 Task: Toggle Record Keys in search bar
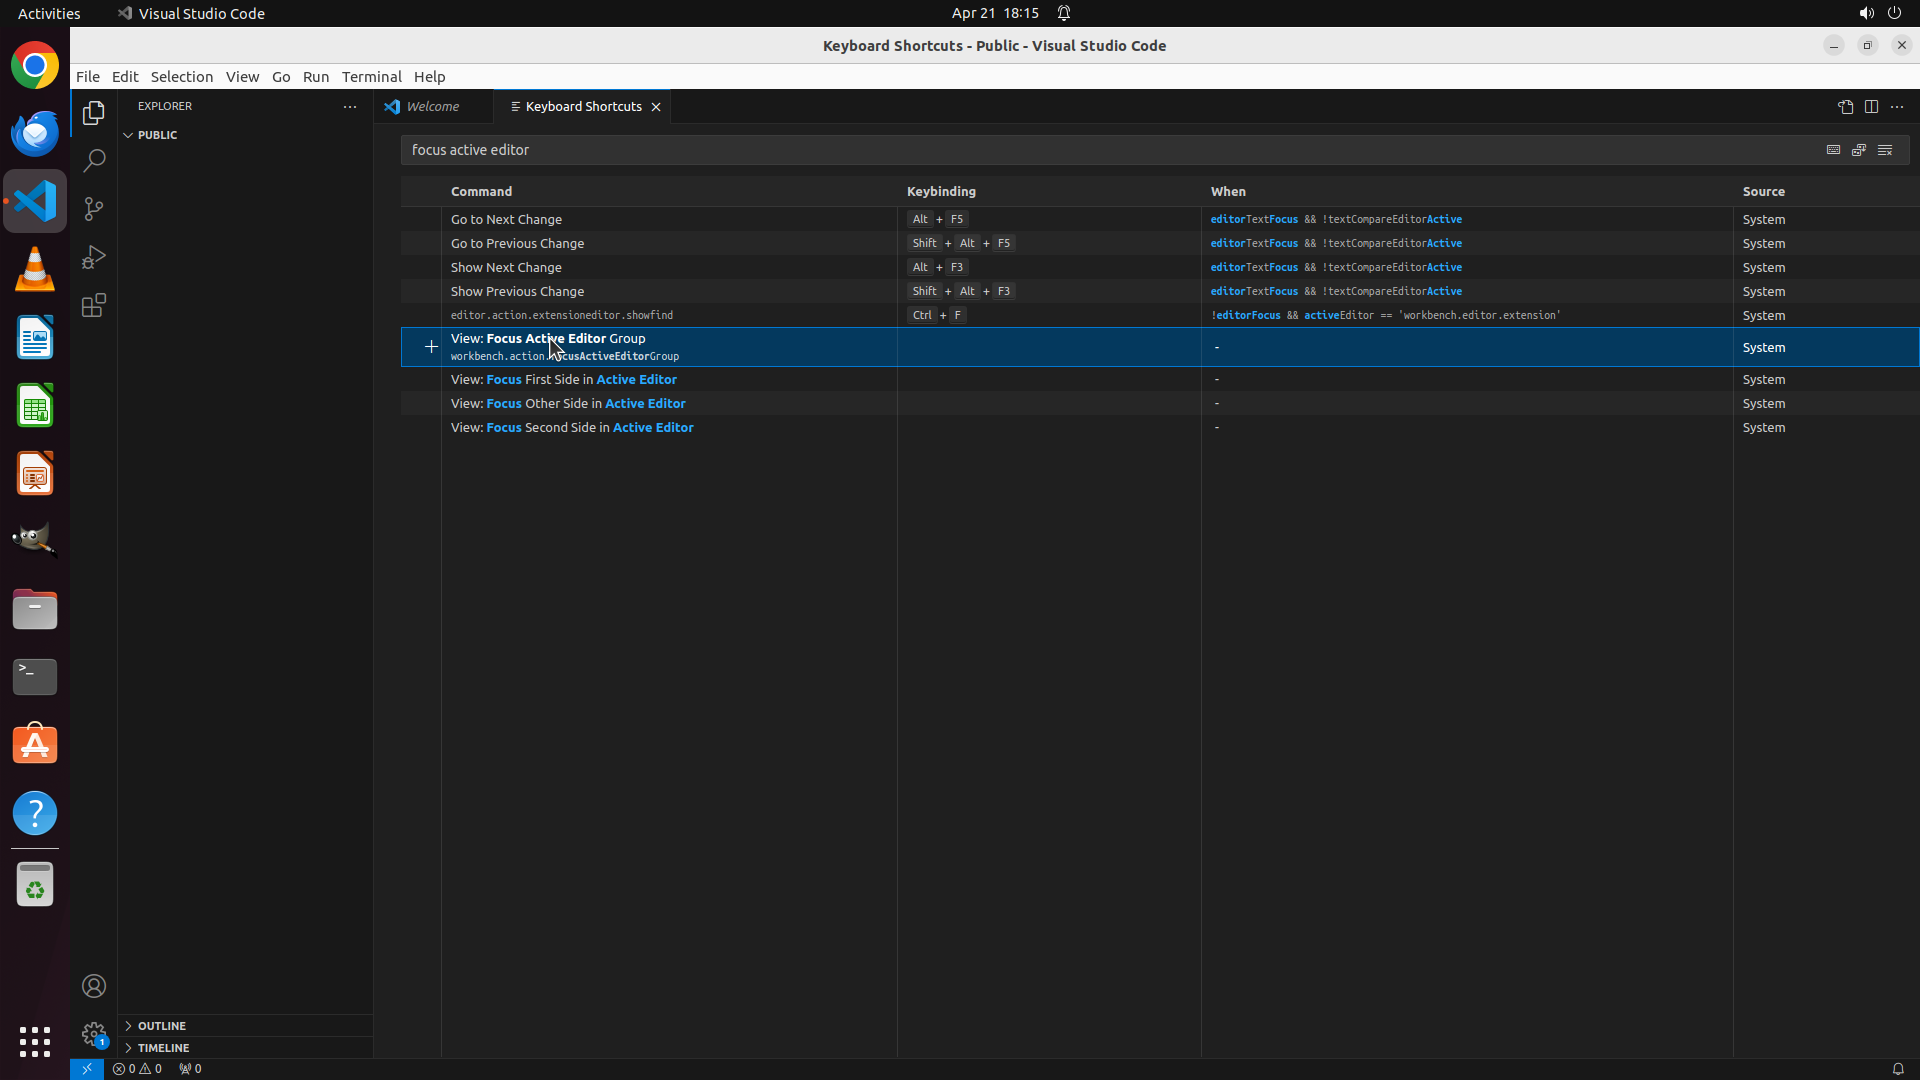[1833, 150]
